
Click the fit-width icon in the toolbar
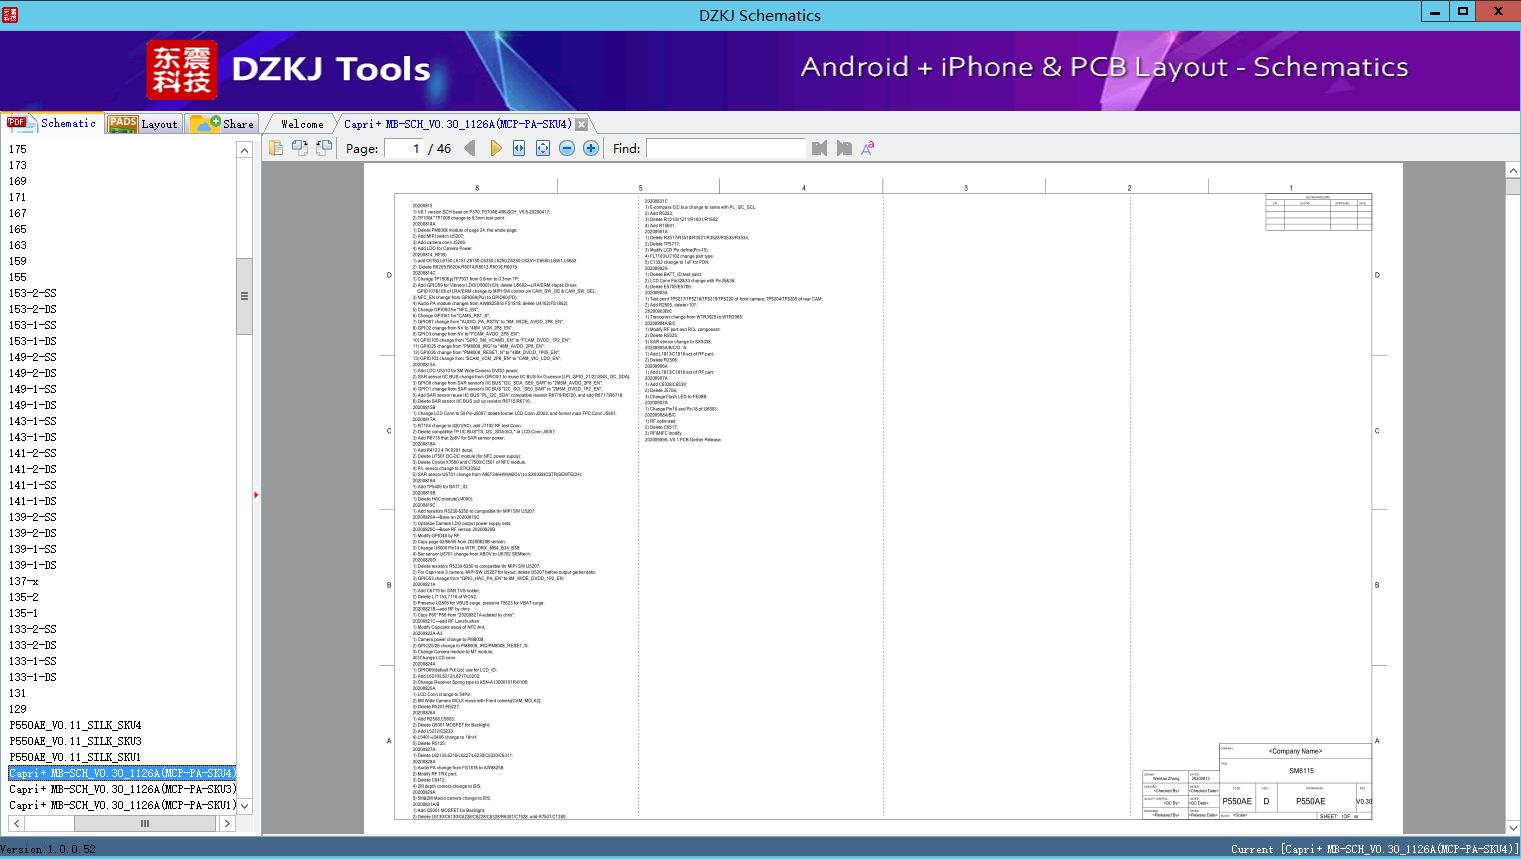click(519, 148)
